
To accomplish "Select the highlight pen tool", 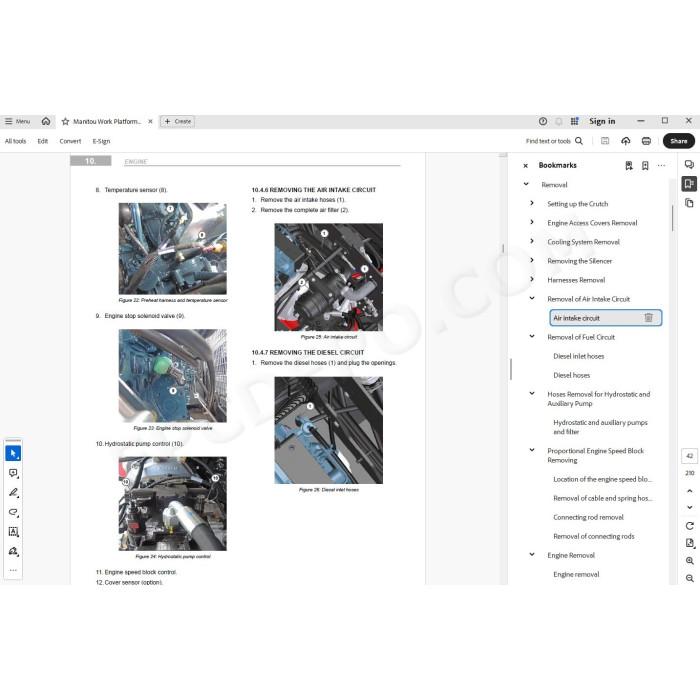I will tap(13, 492).
